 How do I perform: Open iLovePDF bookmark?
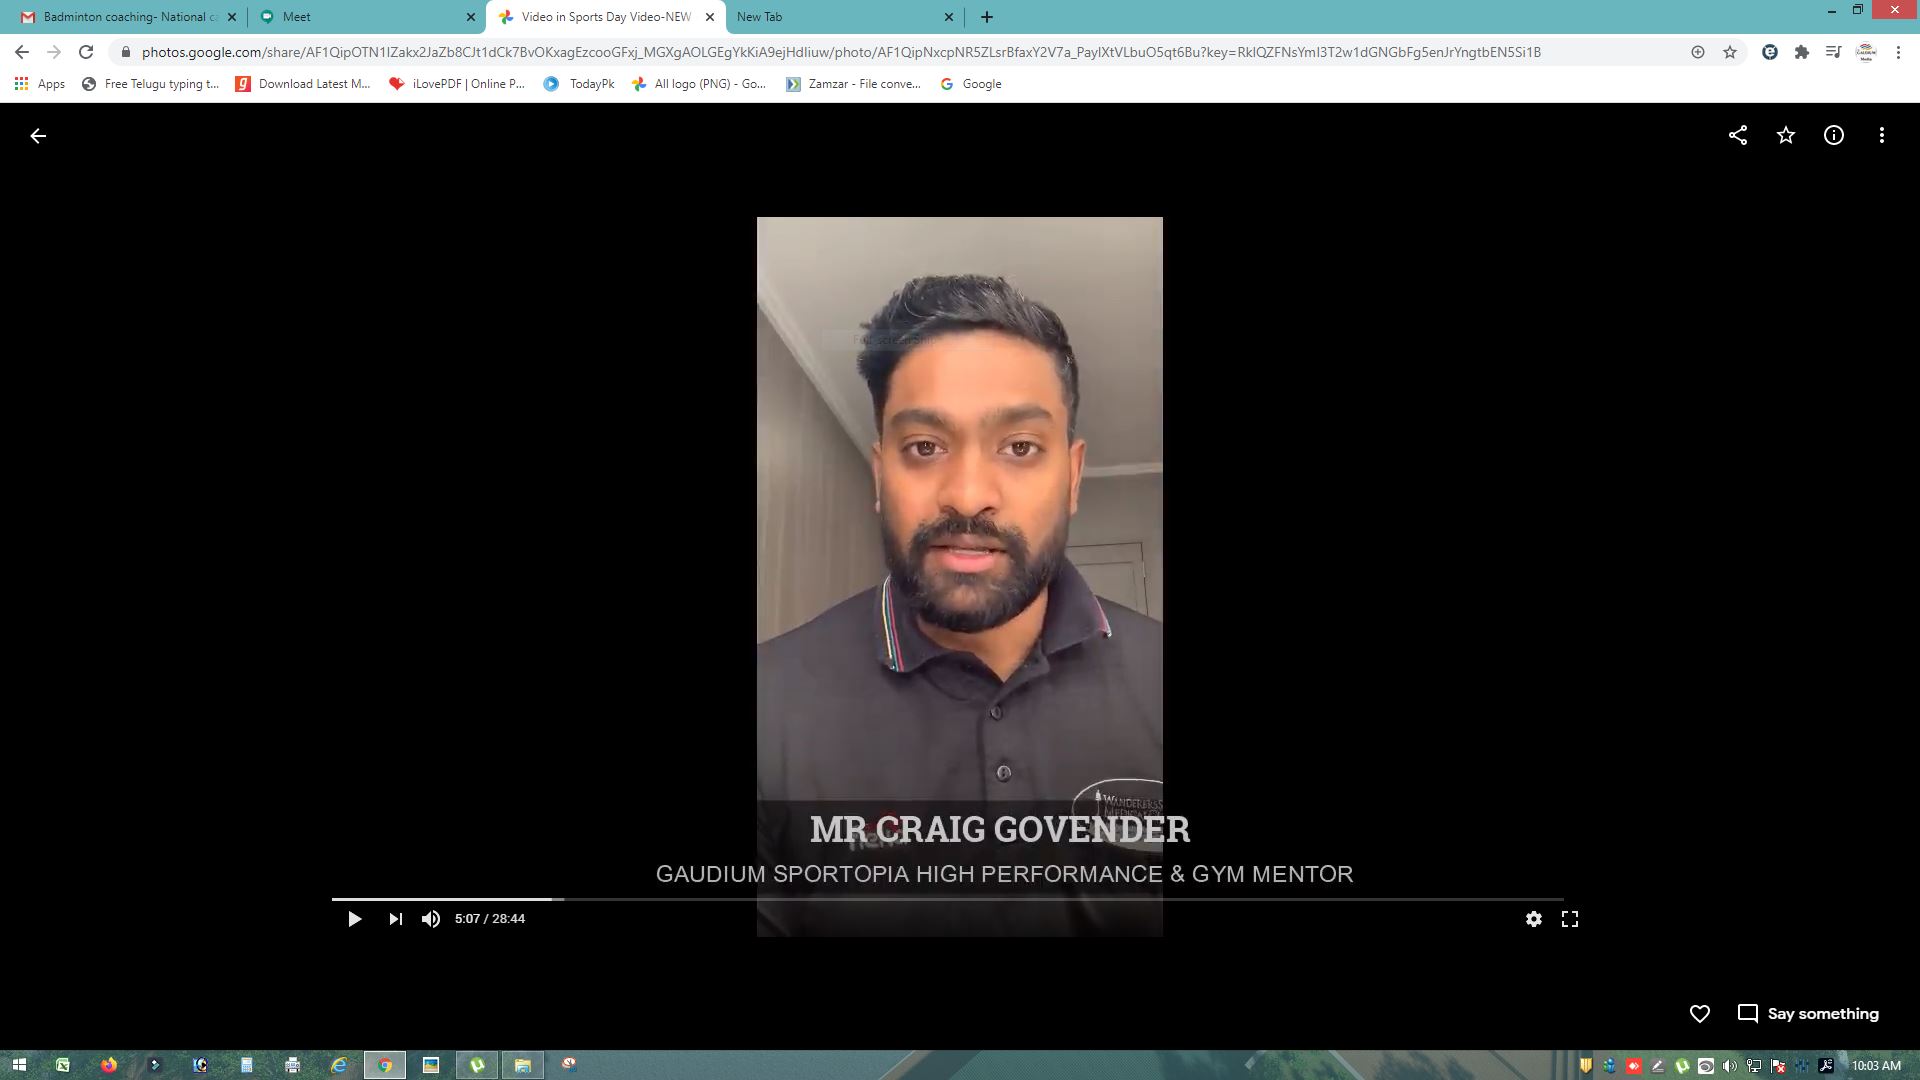tap(458, 84)
